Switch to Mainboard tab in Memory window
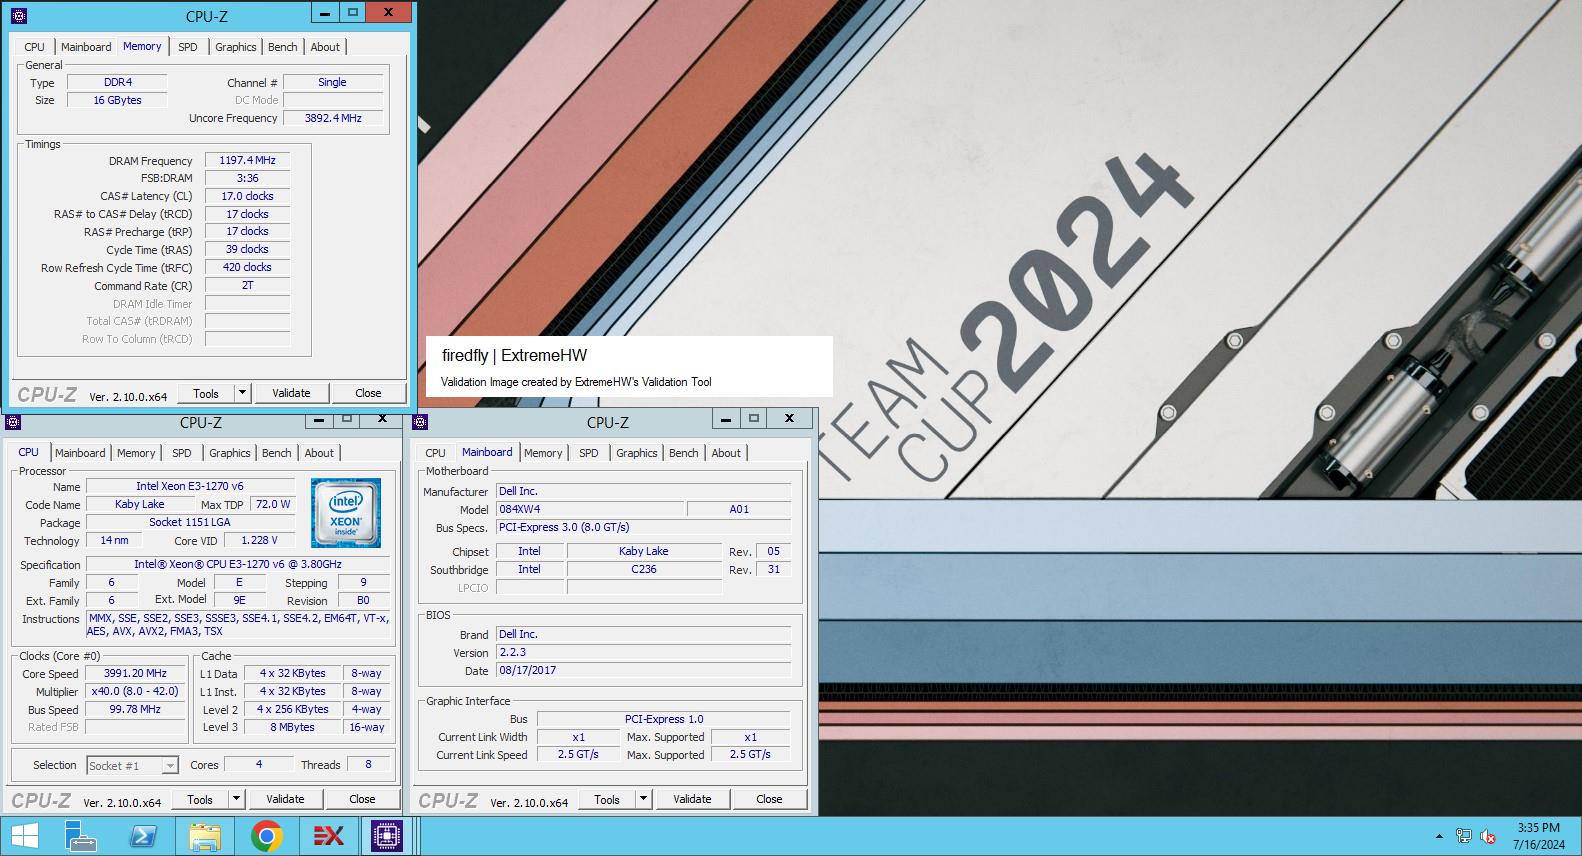 pos(86,47)
